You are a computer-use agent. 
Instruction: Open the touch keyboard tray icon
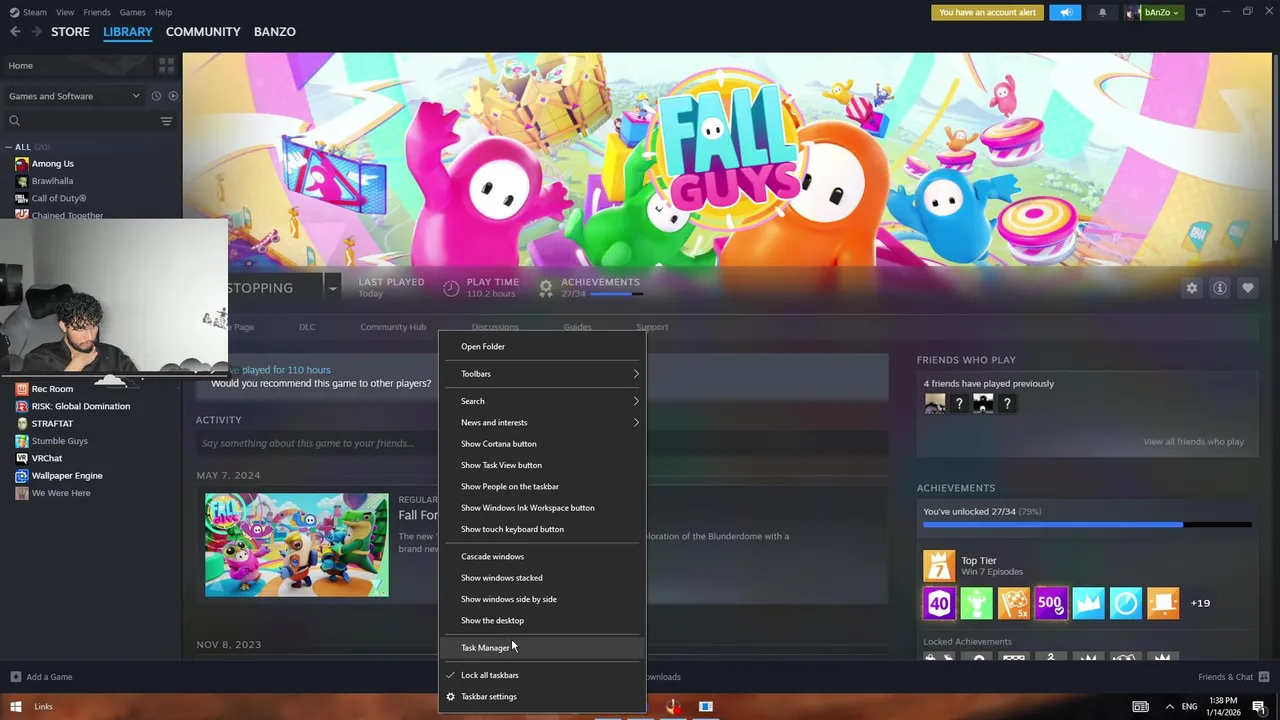click(x=1140, y=706)
